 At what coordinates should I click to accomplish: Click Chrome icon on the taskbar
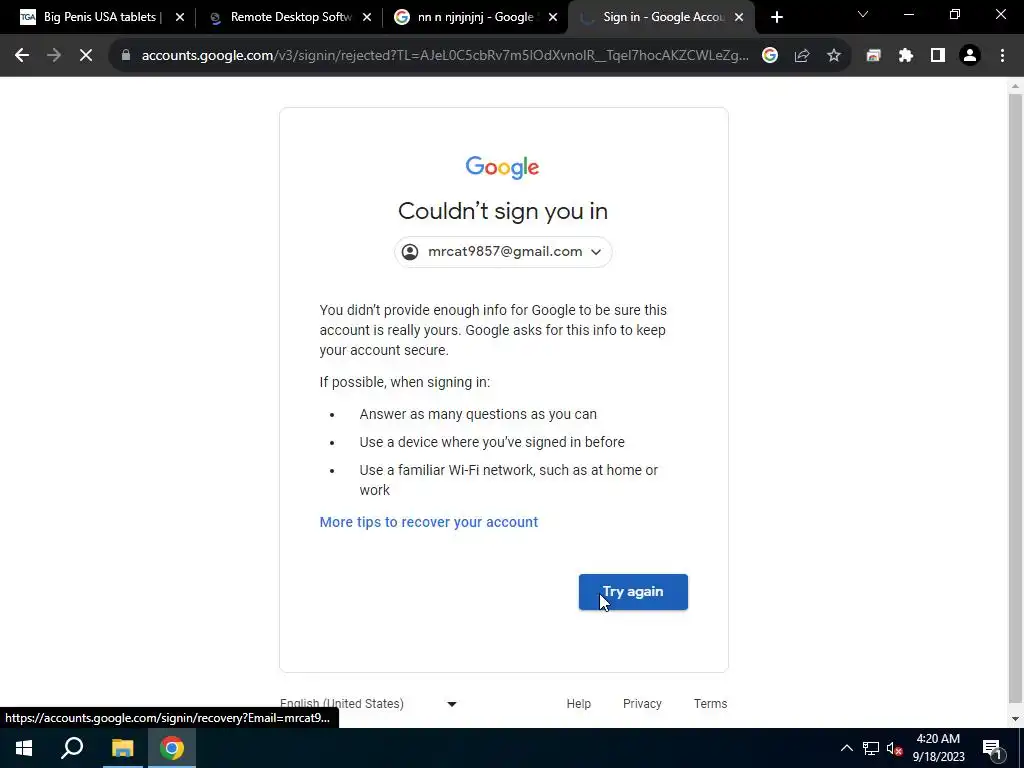coord(172,748)
